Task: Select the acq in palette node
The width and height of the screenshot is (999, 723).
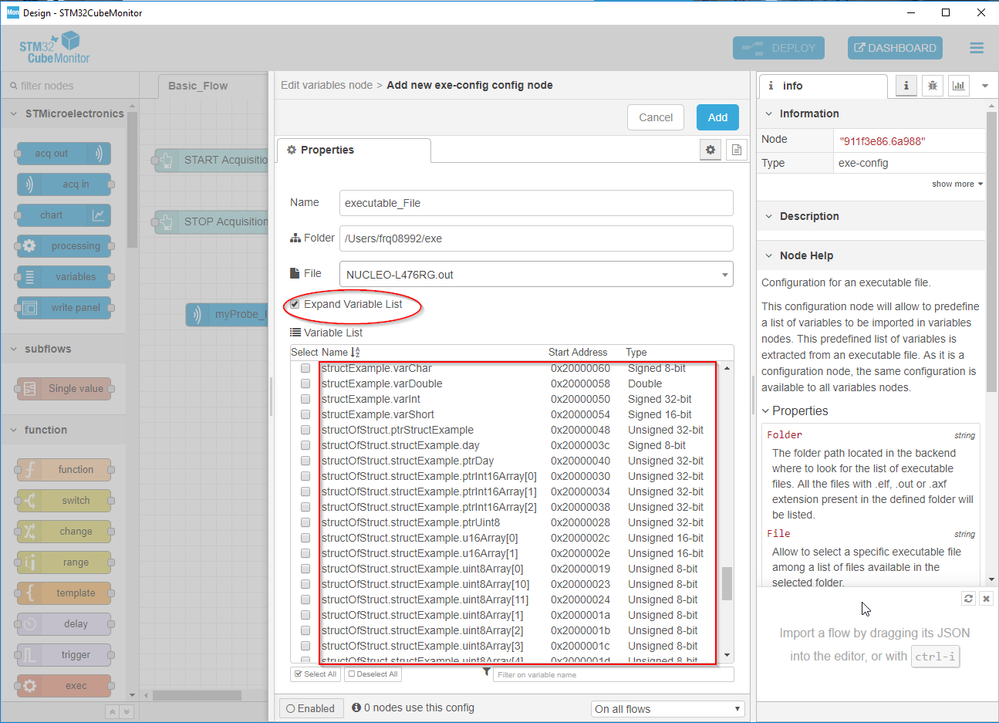Action: point(64,185)
